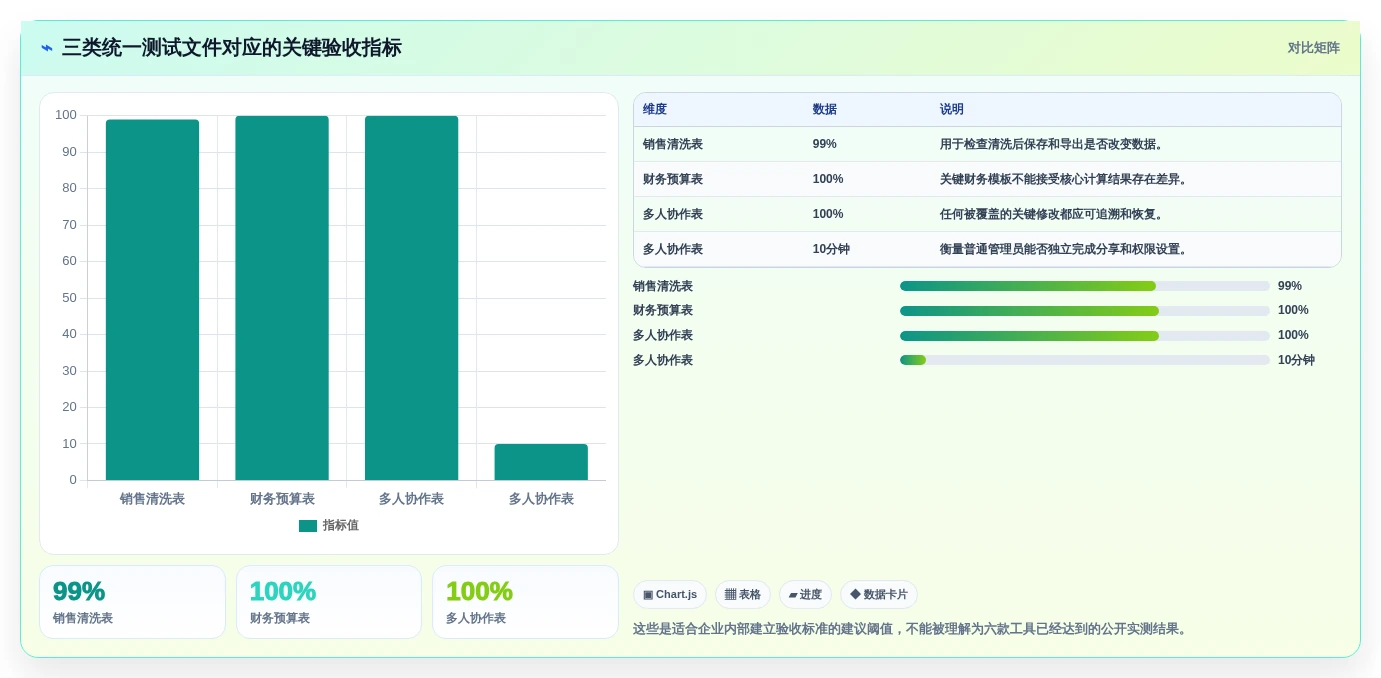The image size is (1381, 678).
Task: Click the description 用于检查清洗后保存和导出是否改变数据。
Action: [1052, 144]
